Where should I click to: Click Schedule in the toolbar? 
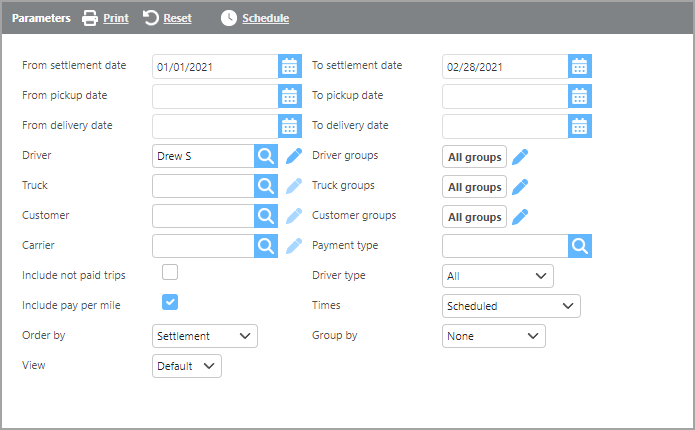(x=255, y=18)
